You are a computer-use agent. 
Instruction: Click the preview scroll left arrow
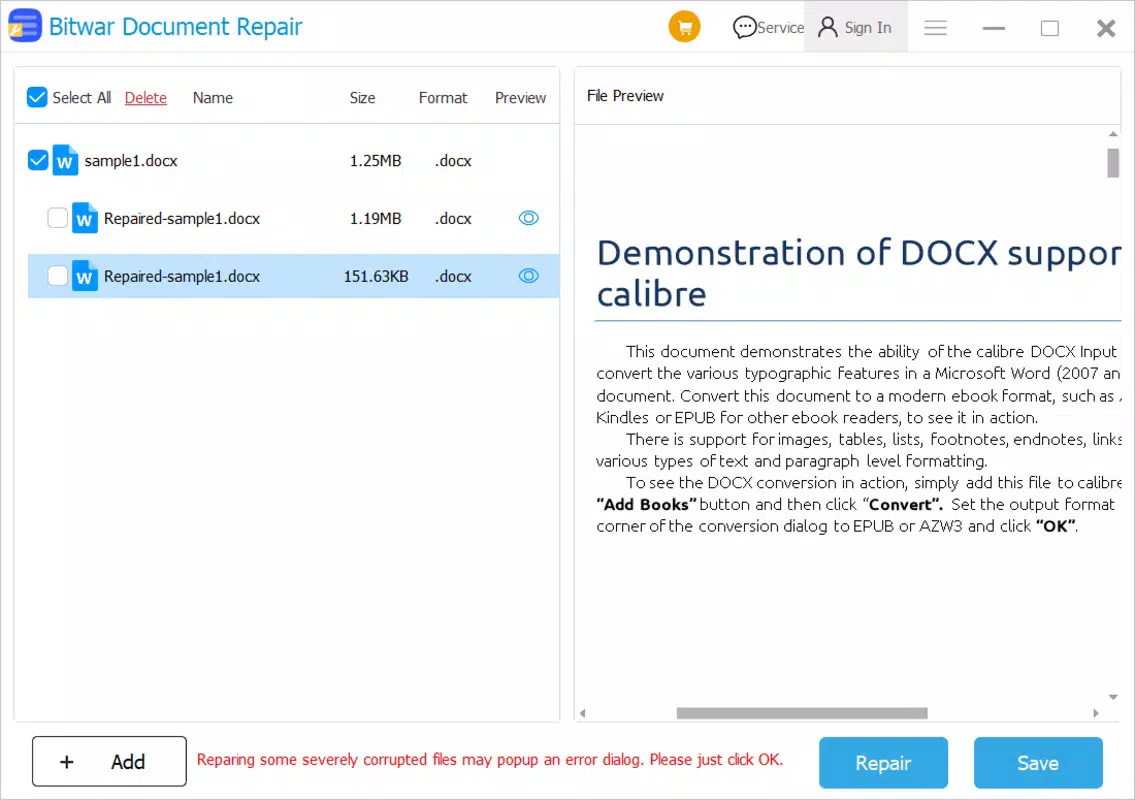[x=583, y=713]
